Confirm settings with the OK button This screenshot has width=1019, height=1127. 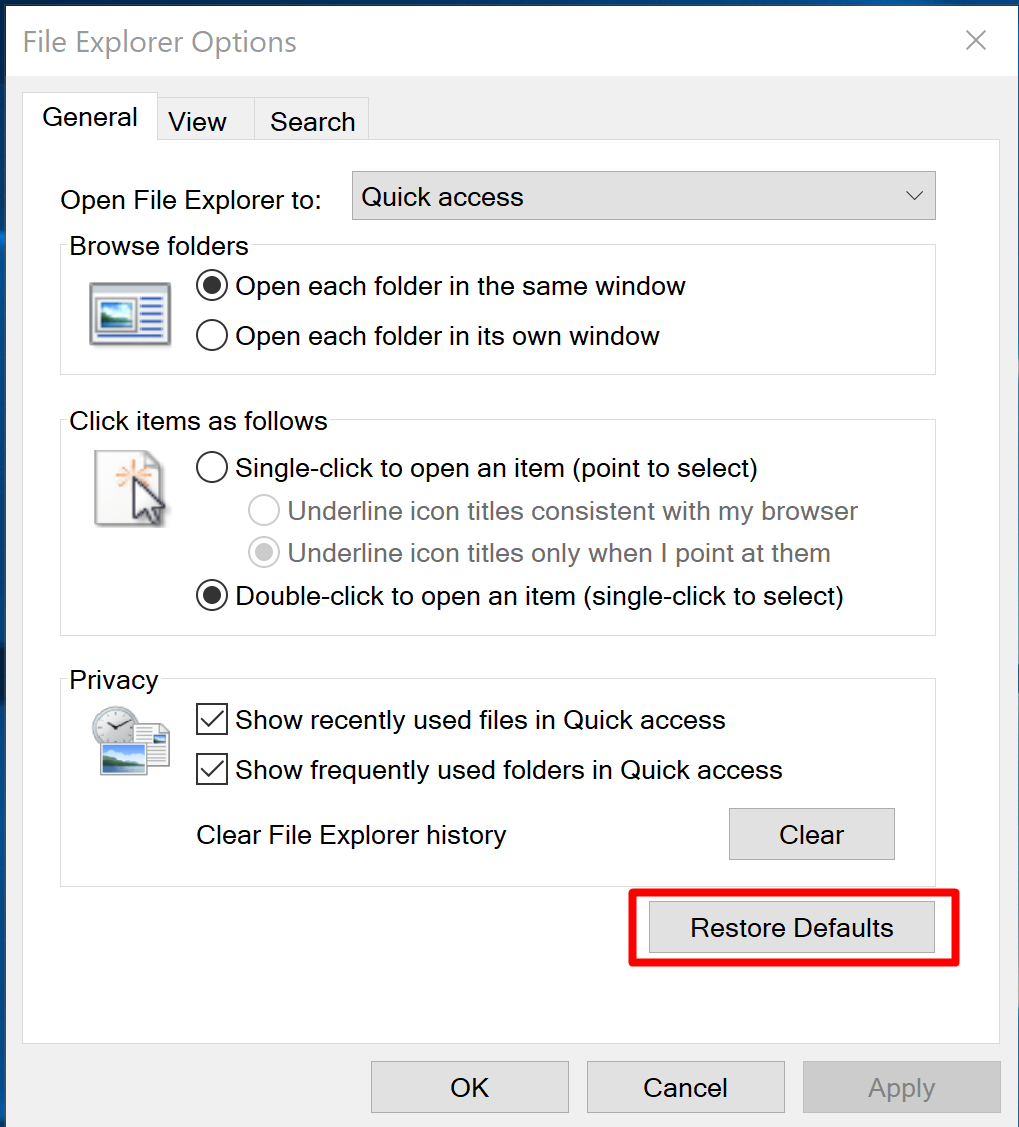pos(469,1087)
